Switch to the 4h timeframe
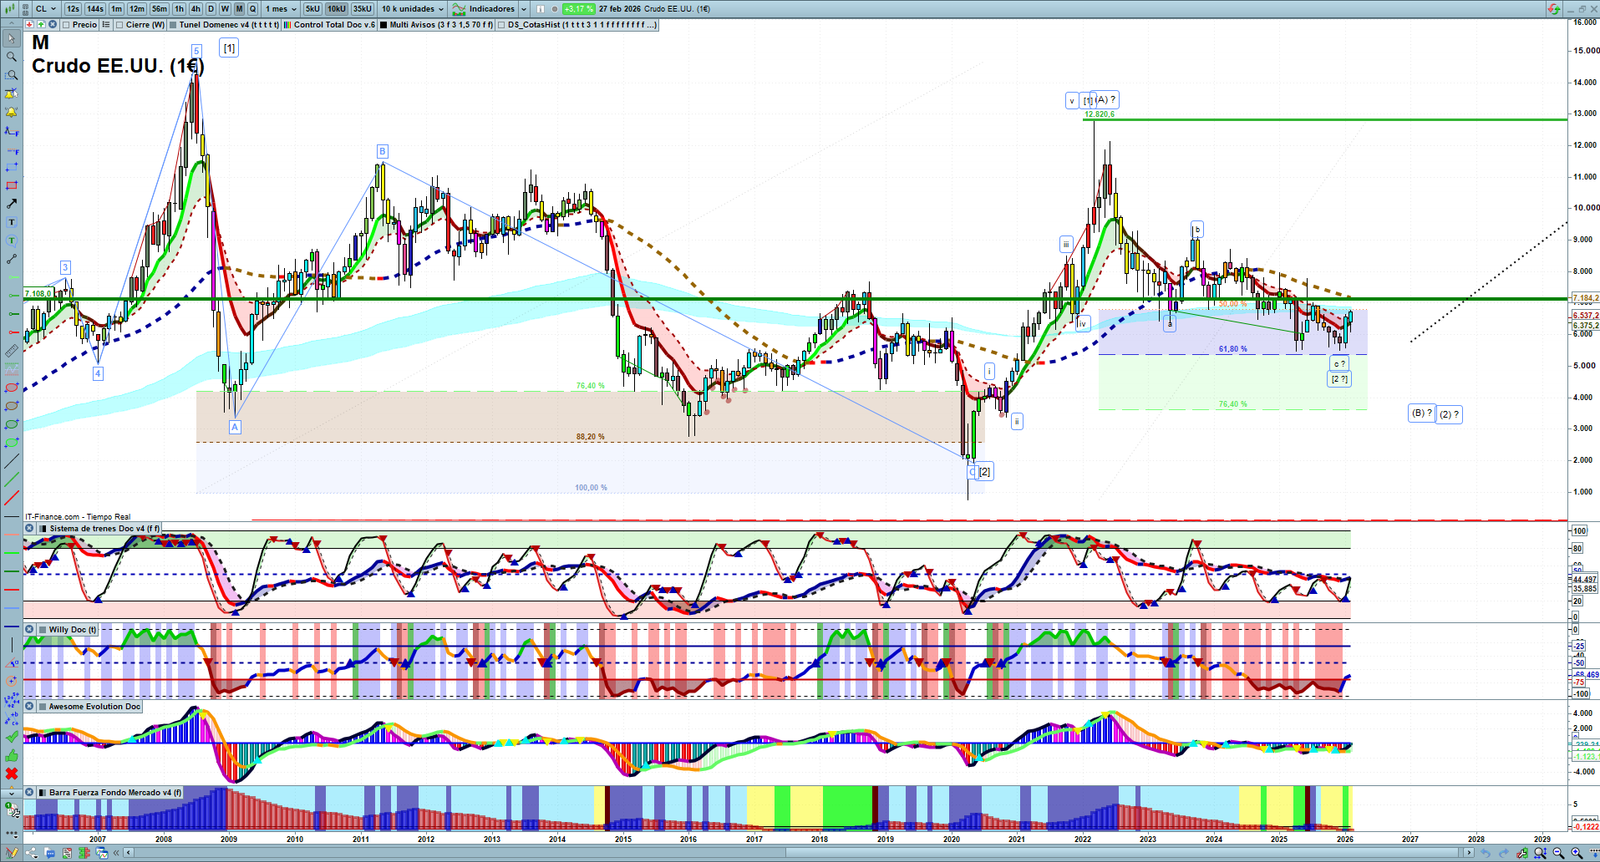Image resolution: width=1600 pixels, height=862 pixels. point(195,8)
